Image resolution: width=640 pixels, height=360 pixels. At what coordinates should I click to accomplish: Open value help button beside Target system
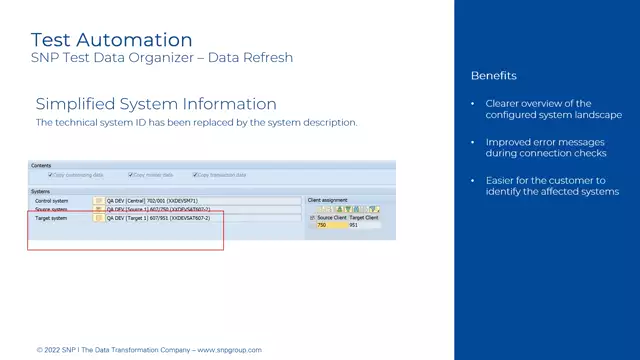coord(98,218)
